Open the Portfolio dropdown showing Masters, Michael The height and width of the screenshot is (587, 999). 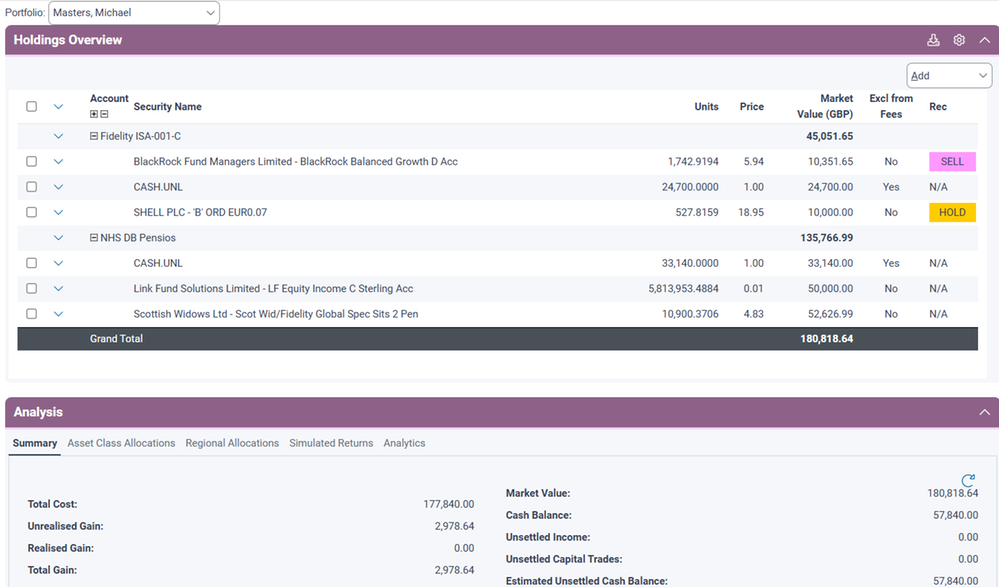tap(133, 13)
